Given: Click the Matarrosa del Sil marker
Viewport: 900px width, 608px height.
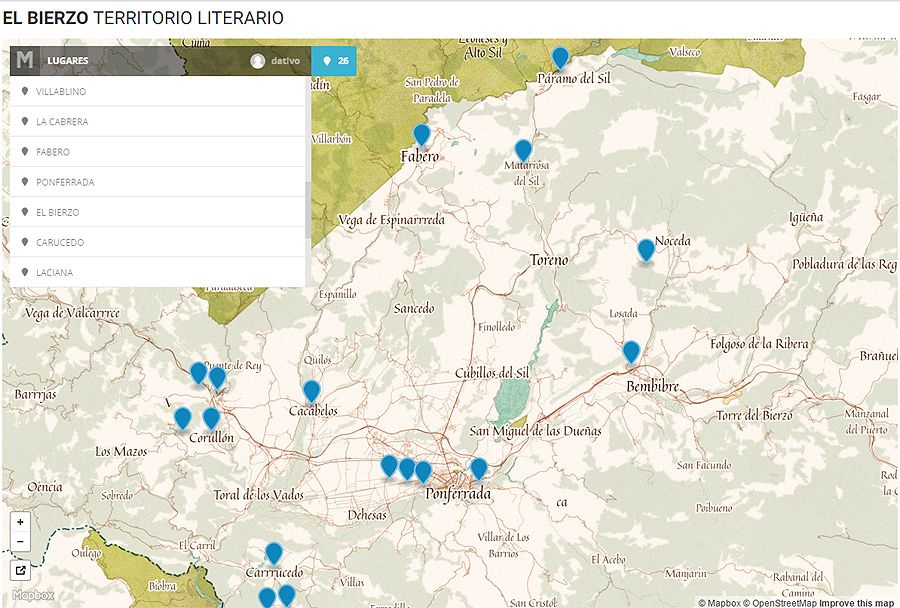Looking at the screenshot, I should (523, 150).
